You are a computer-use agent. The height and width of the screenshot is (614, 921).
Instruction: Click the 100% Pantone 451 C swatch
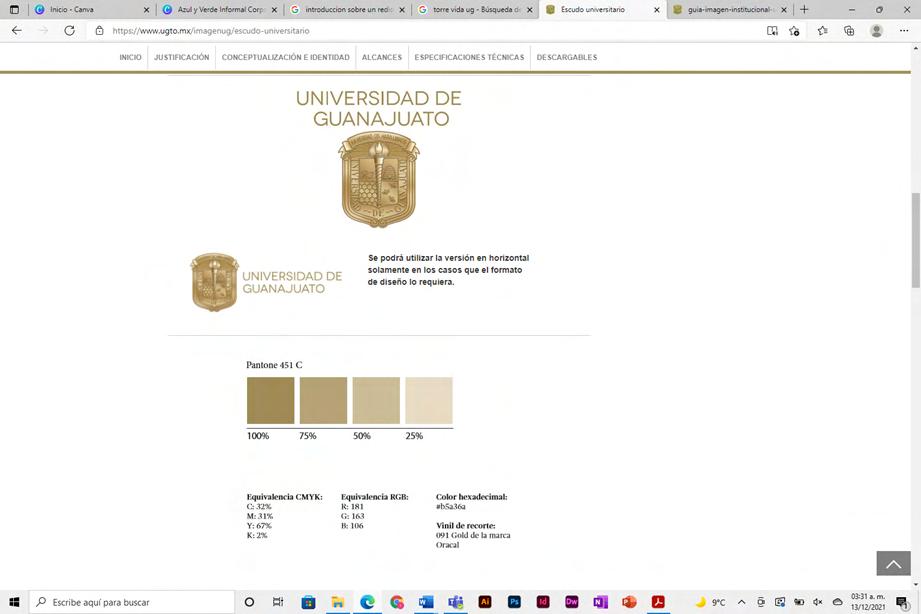[270, 400]
